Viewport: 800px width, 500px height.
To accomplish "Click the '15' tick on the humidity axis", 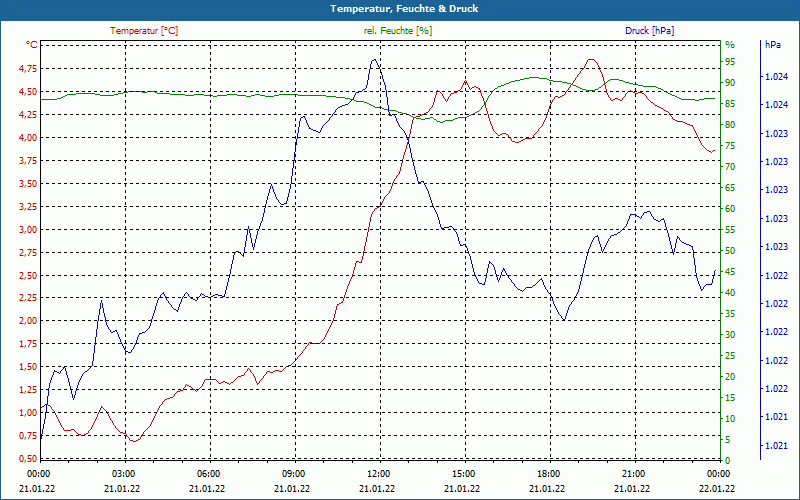I will [x=730, y=397].
